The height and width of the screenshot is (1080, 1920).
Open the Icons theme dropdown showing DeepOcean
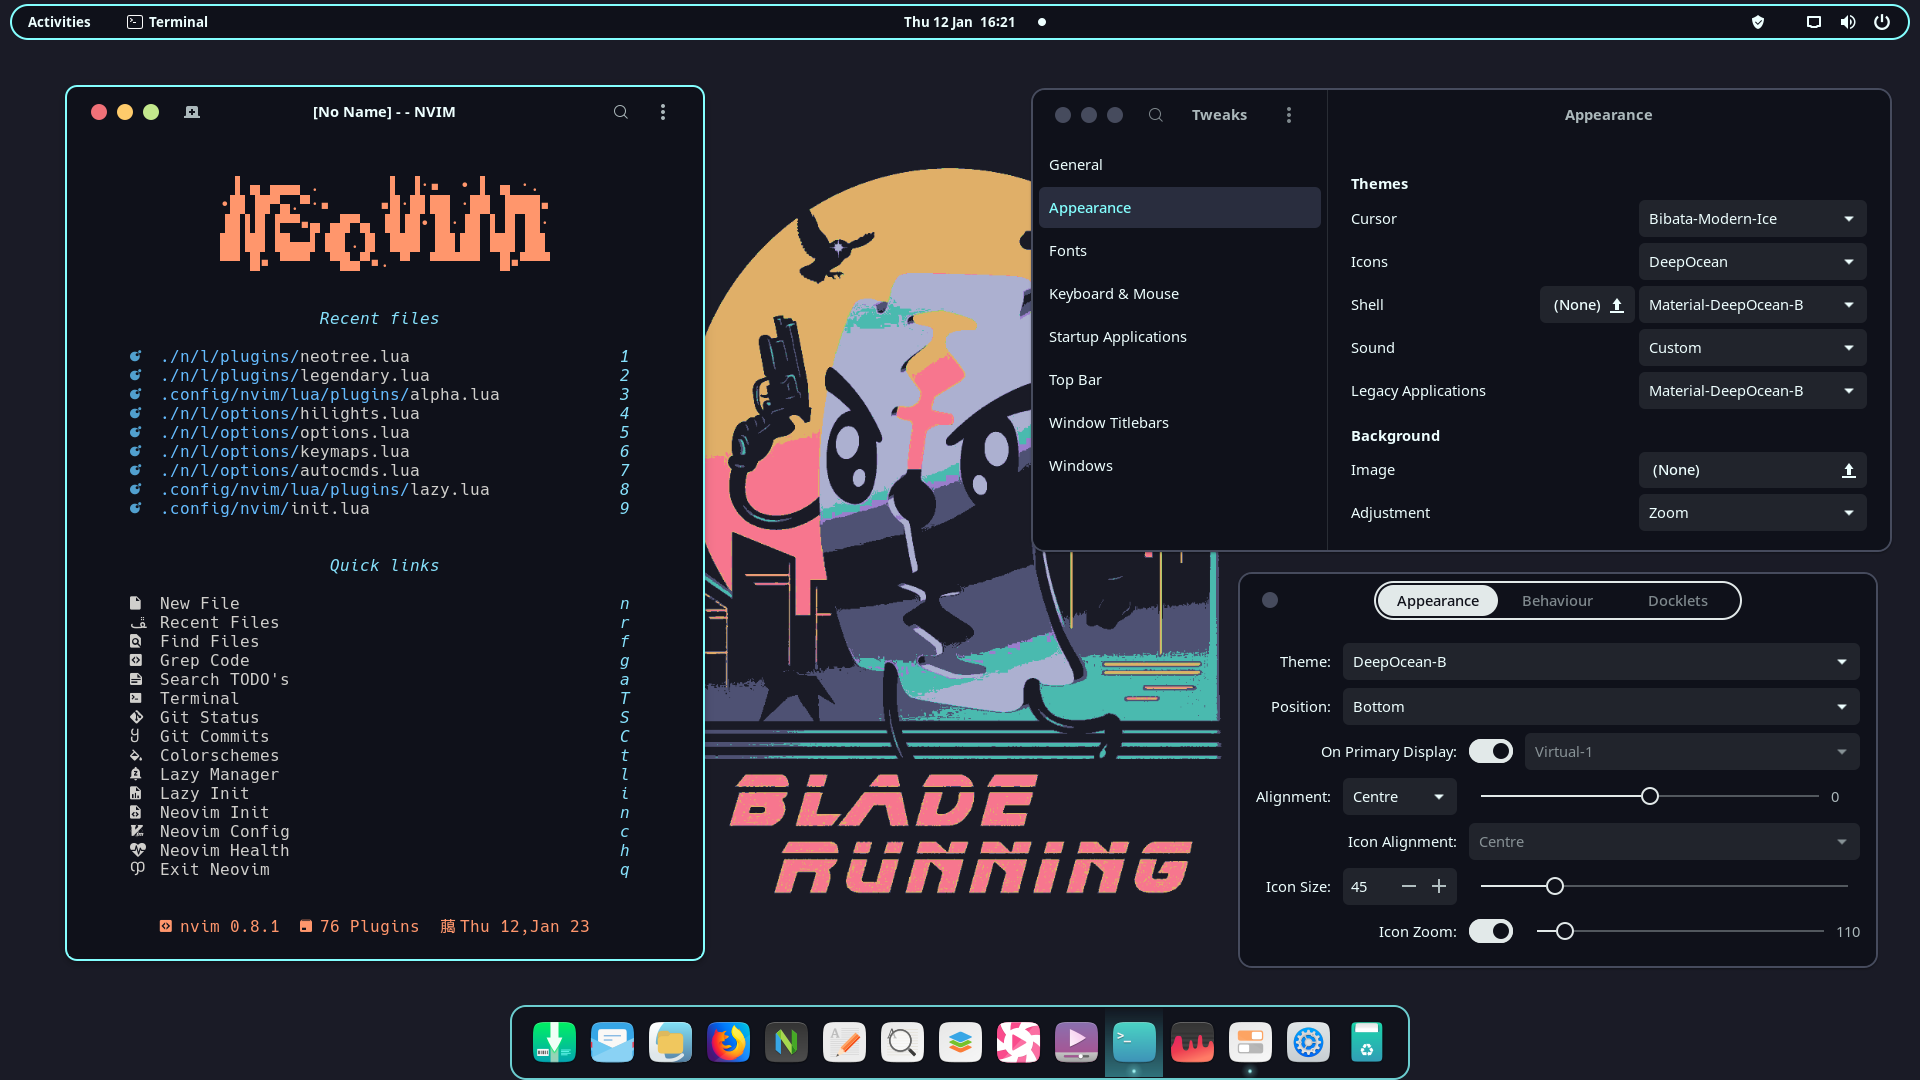click(1752, 262)
